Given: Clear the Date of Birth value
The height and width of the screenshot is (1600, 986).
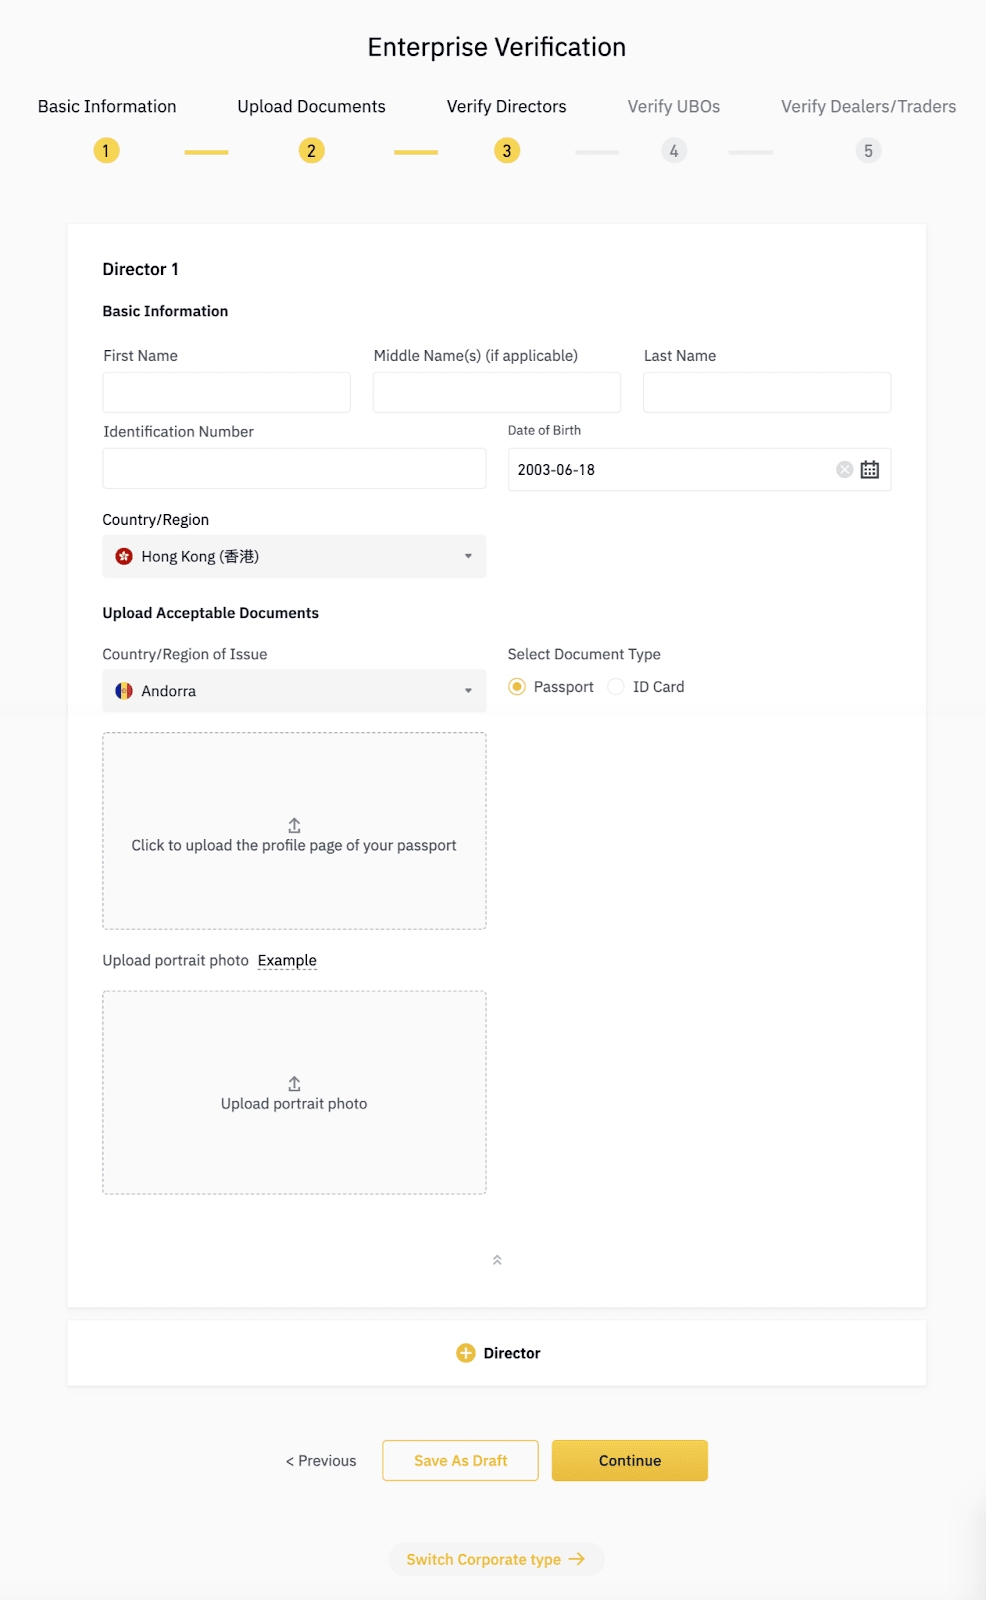Looking at the screenshot, I should tap(844, 470).
